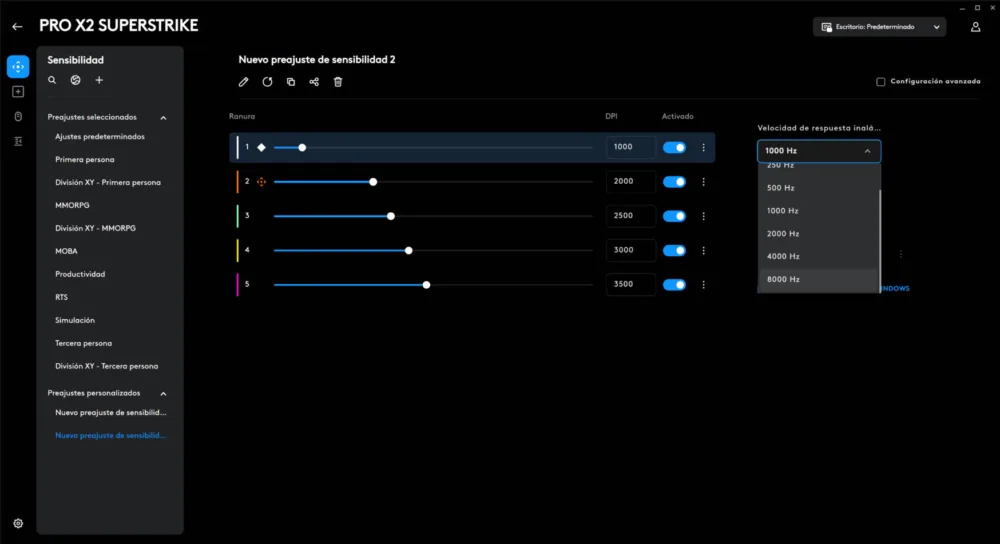Reset the preset with the circular arrow icon
The width and height of the screenshot is (1000, 544).
pyautogui.click(x=267, y=82)
